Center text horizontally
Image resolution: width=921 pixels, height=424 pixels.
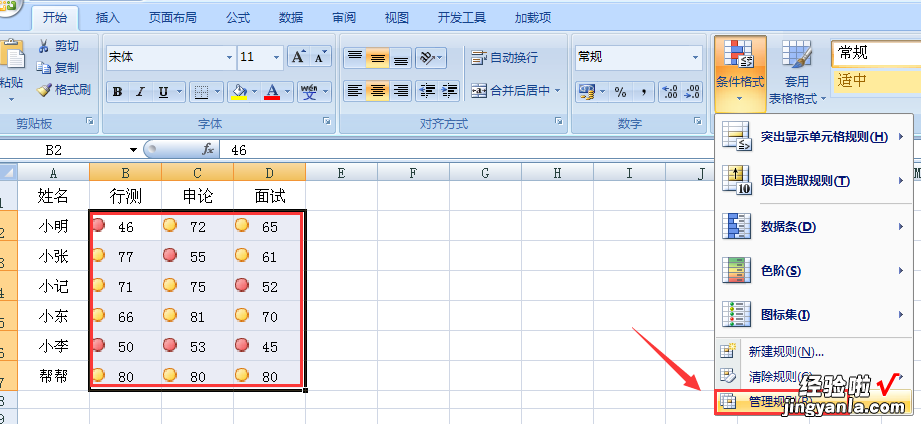coord(378,90)
